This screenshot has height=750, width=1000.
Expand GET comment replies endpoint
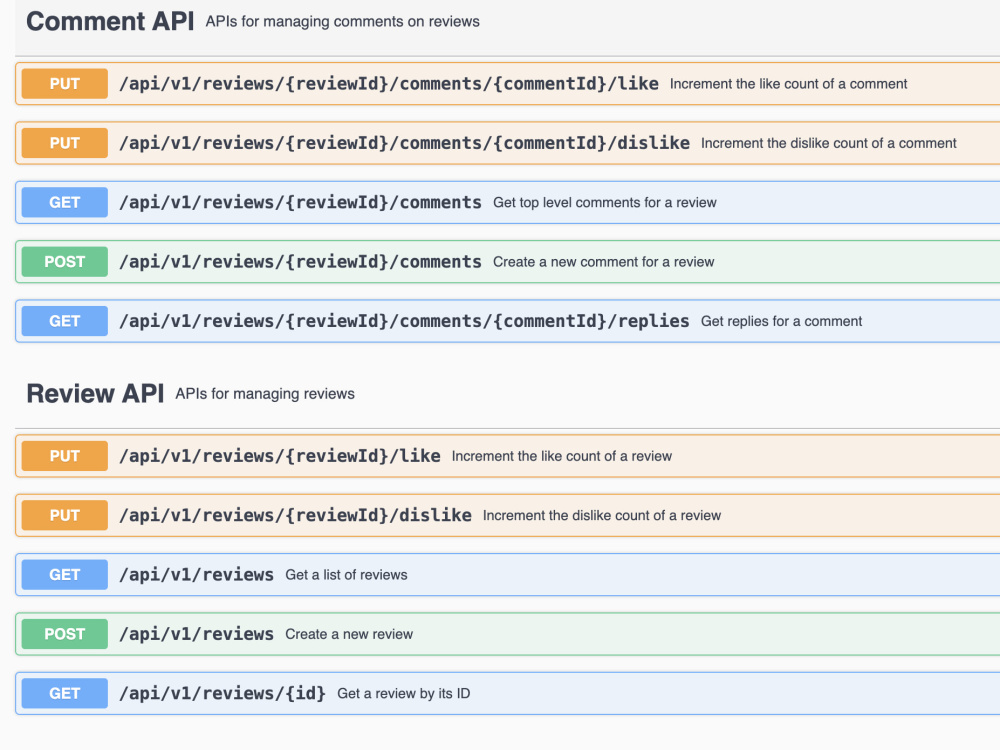click(x=508, y=321)
